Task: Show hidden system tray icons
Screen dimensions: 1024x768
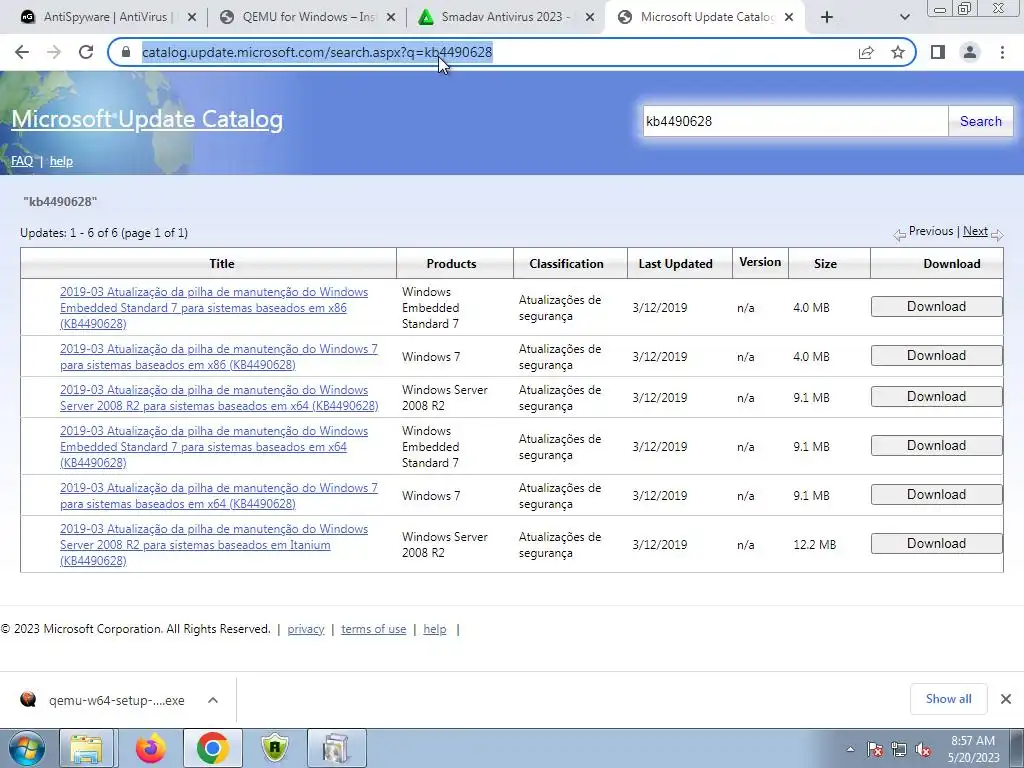Action: [850, 749]
